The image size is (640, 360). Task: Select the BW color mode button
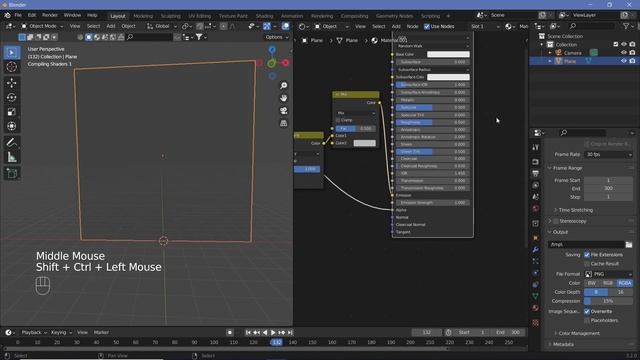click(x=592, y=283)
